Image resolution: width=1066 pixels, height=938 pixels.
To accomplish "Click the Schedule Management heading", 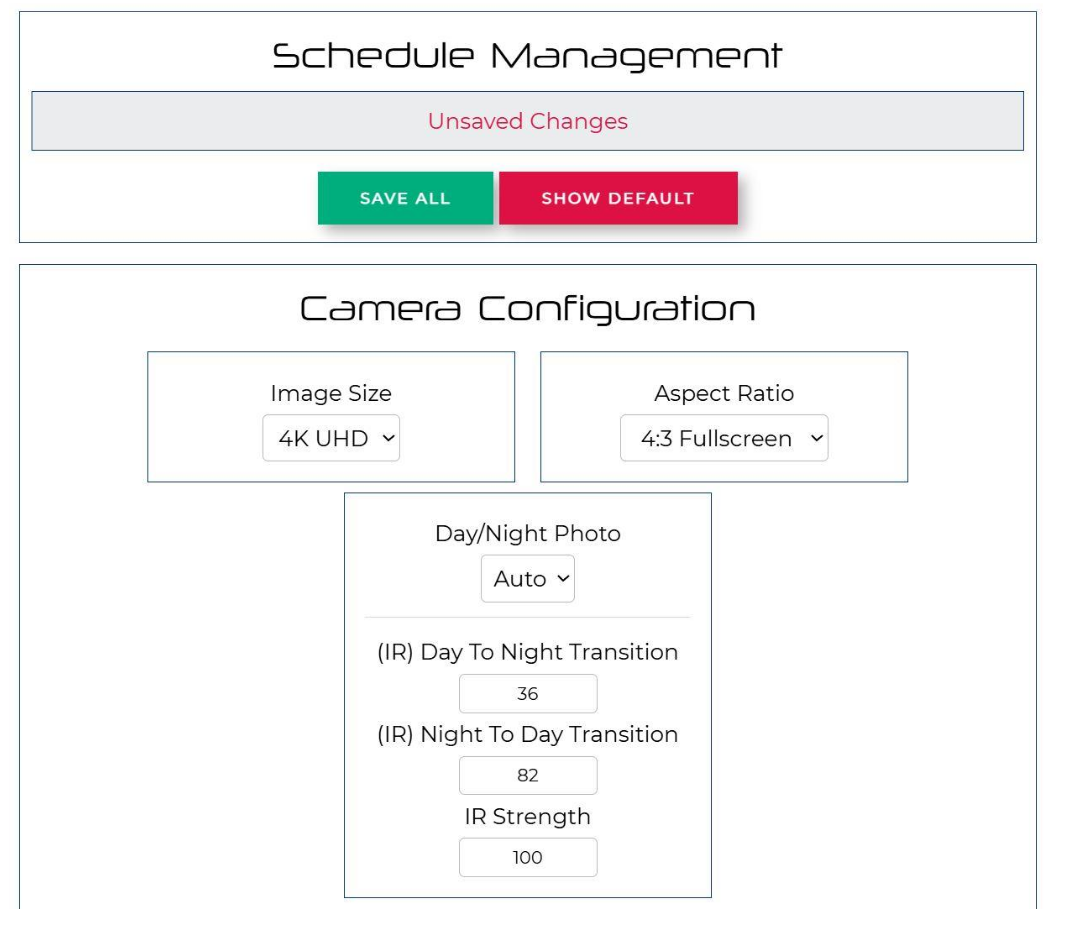I will pyautogui.click(x=527, y=56).
